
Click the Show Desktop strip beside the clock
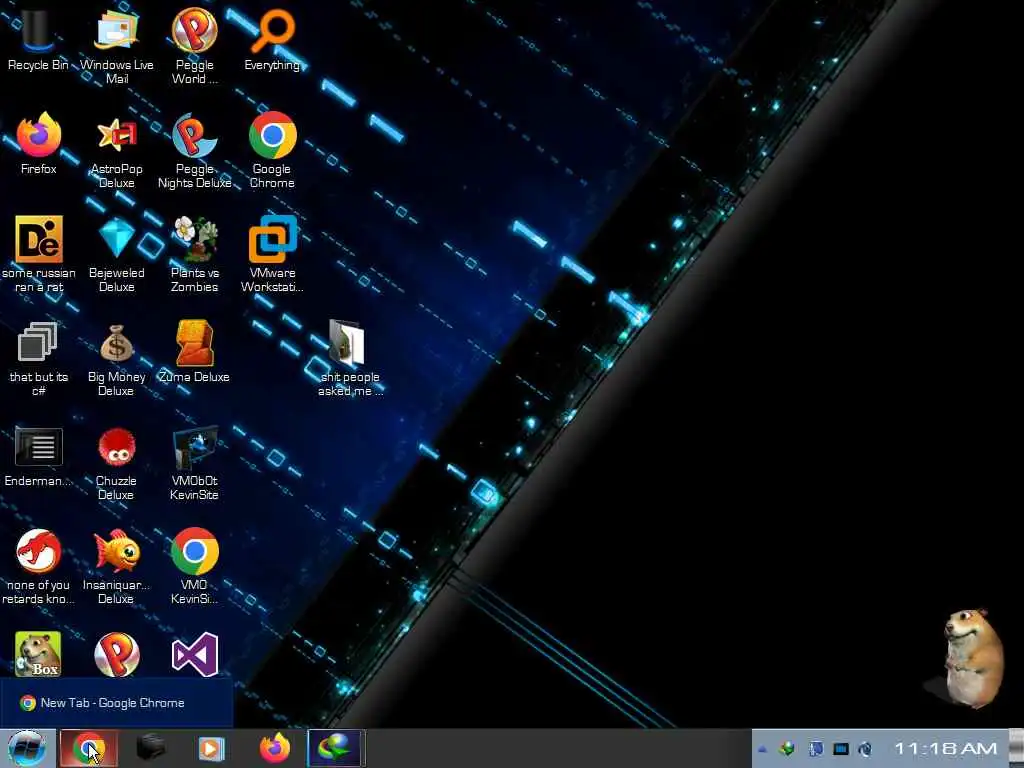[1016, 748]
